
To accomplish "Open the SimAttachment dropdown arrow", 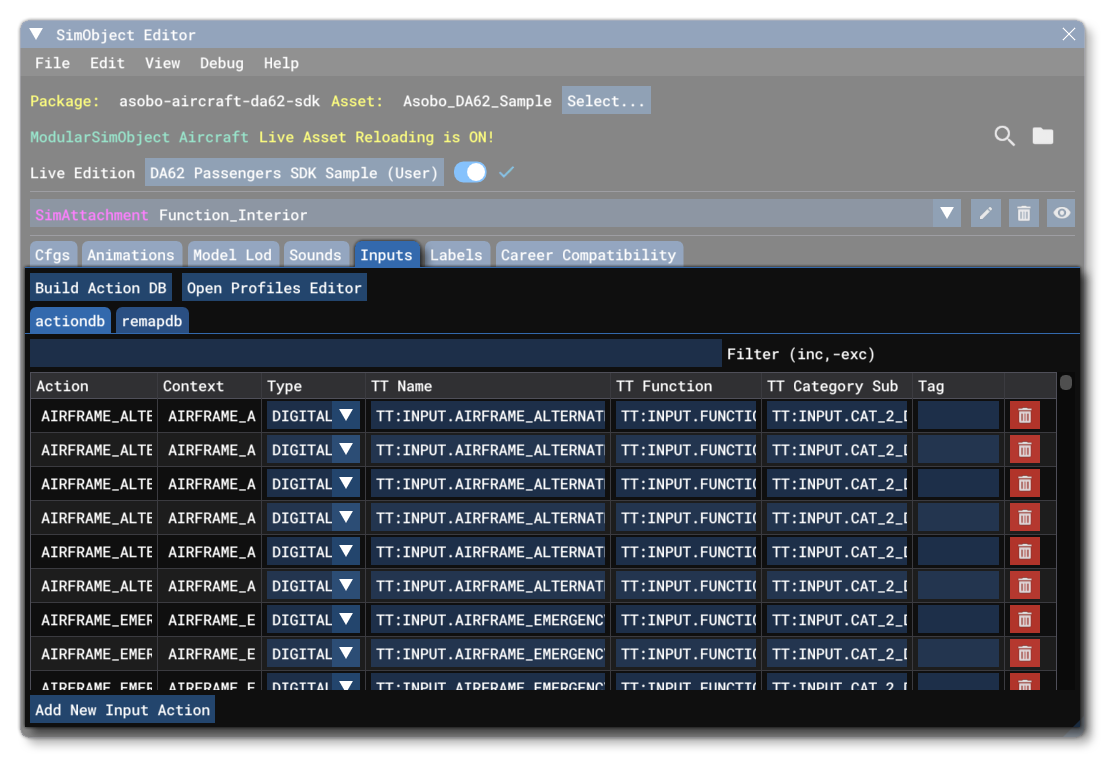I will 945,213.
